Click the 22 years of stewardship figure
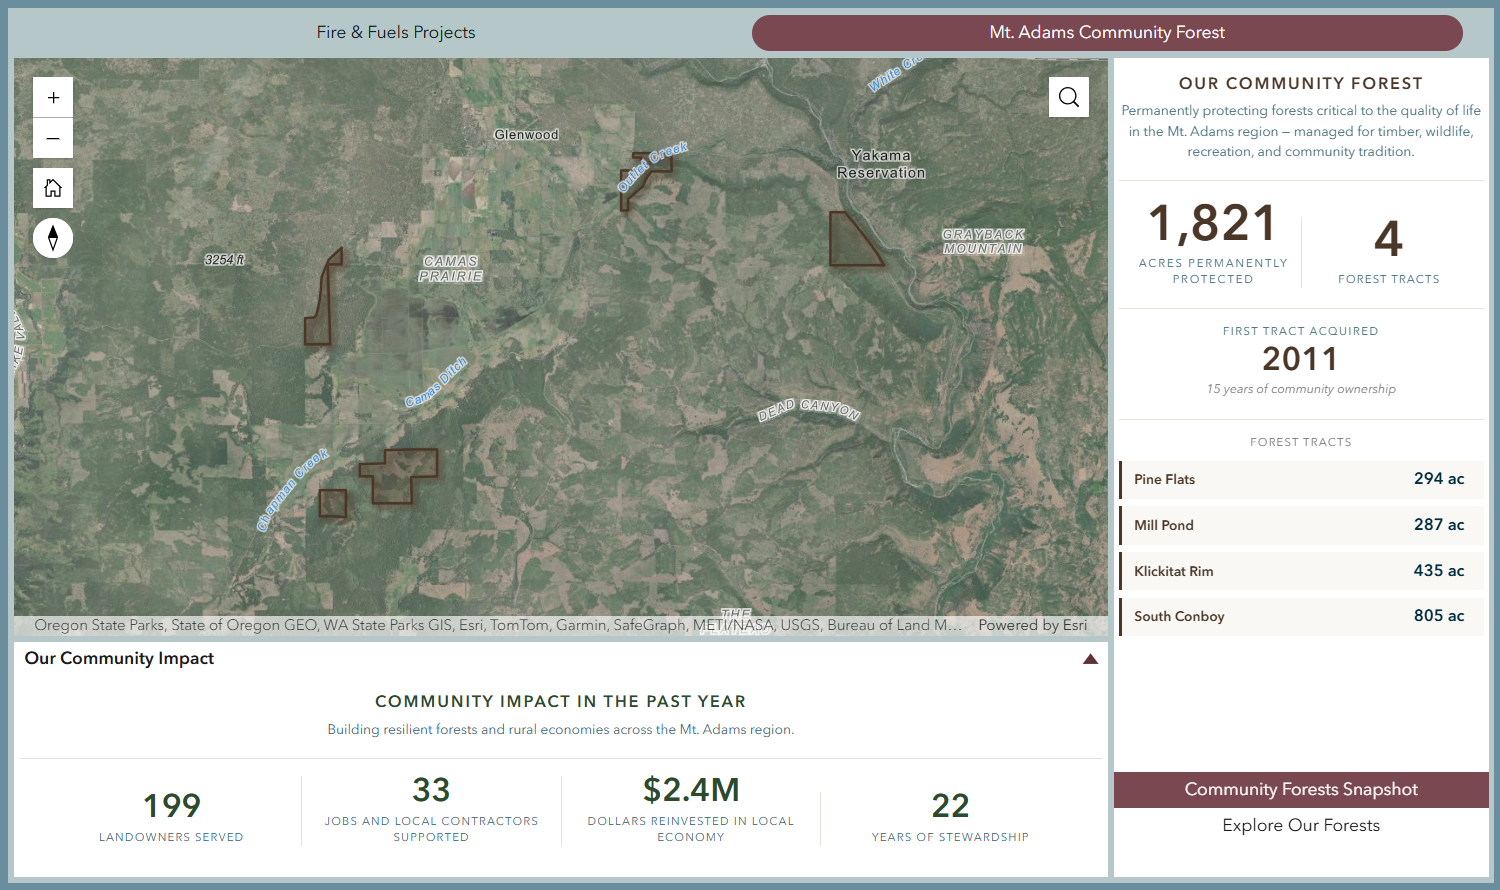This screenshot has height=890, width=1500. (x=950, y=805)
